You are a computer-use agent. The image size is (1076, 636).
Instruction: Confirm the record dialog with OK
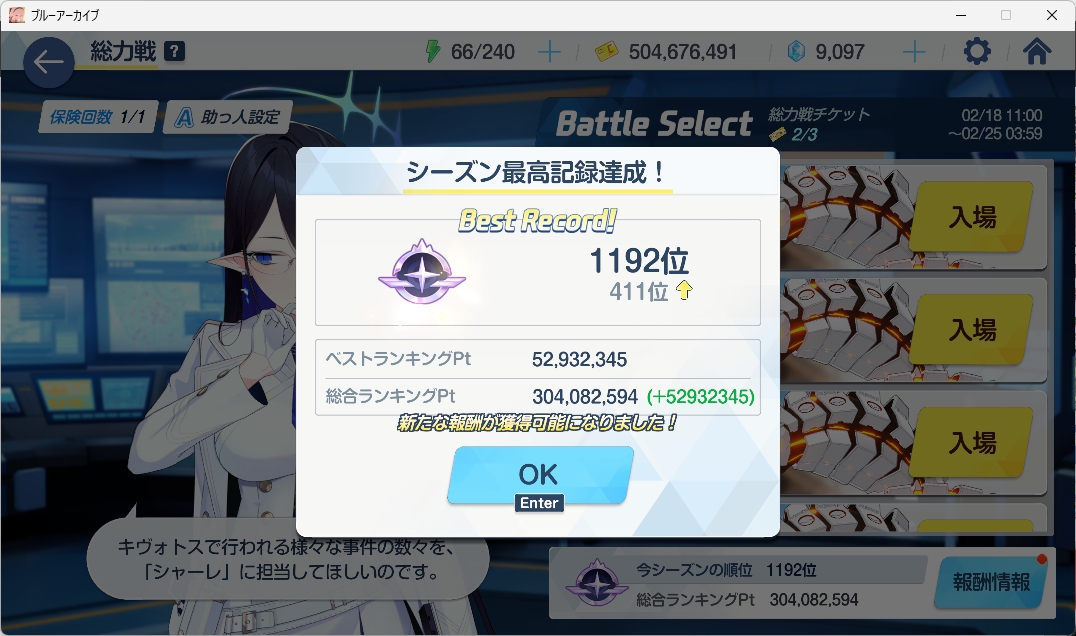pos(540,475)
